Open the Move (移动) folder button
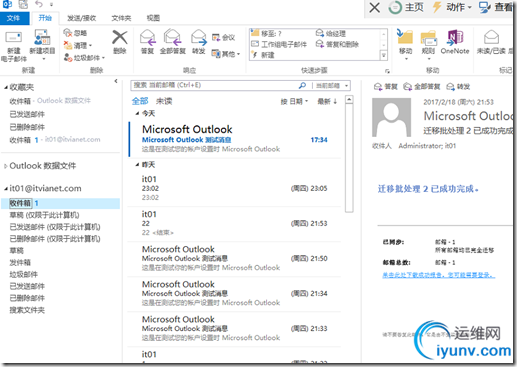The width and height of the screenshot is (517, 367). click(x=405, y=45)
